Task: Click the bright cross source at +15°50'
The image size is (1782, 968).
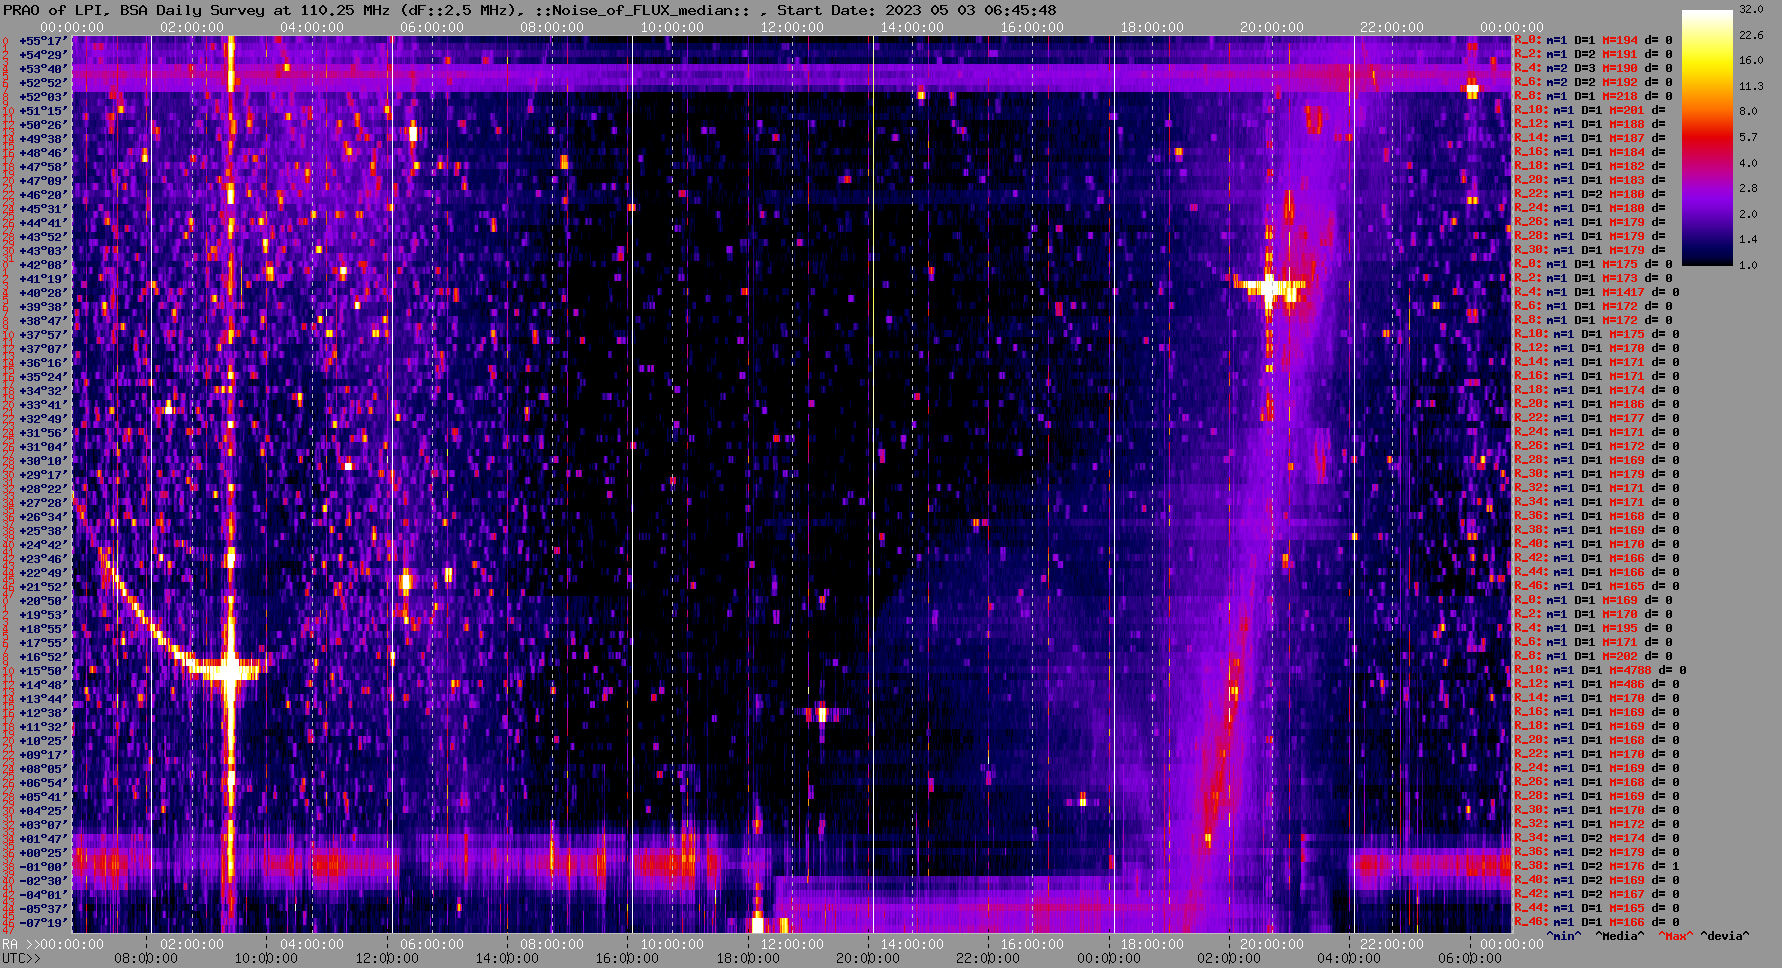Action: pyautogui.click(x=230, y=669)
